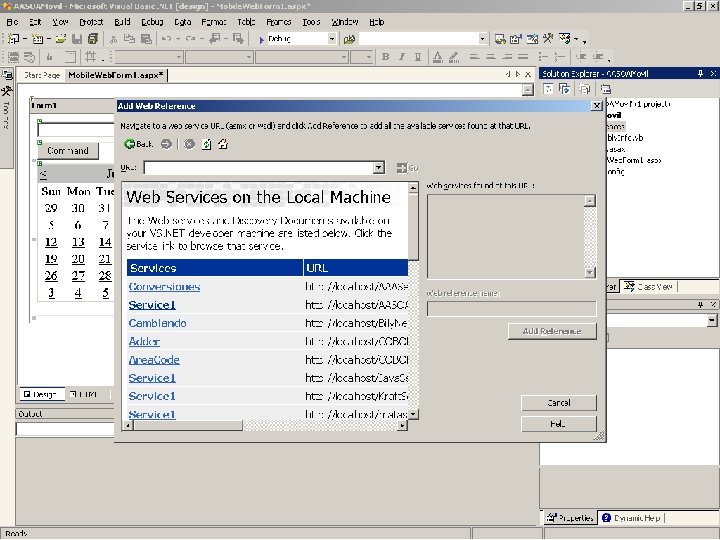Screen dimensions: 720x540
Task: Open Solution Explorer from main toolbar icon
Action: click(x=500, y=39)
